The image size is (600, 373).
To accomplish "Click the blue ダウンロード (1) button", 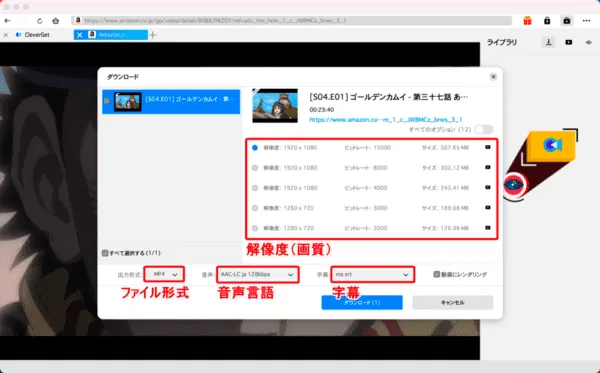I will (x=362, y=302).
